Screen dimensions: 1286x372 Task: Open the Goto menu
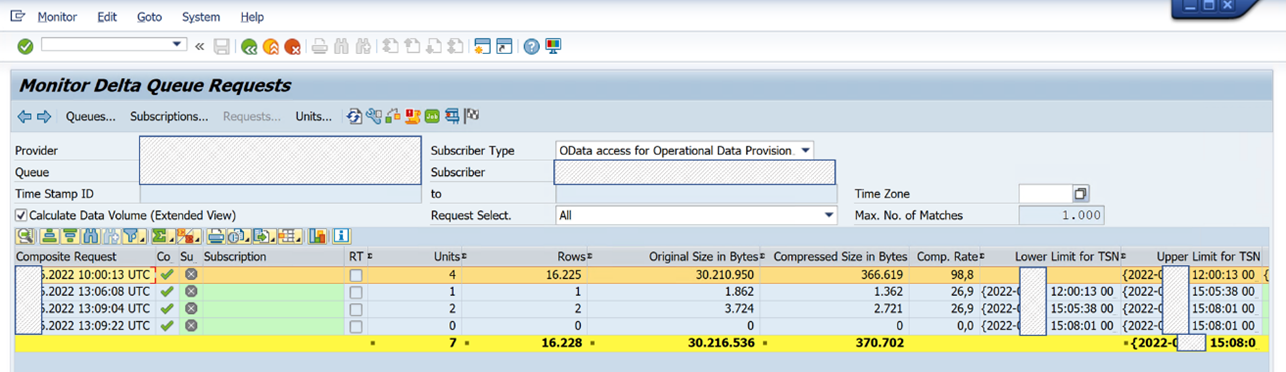click(x=149, y=17)
